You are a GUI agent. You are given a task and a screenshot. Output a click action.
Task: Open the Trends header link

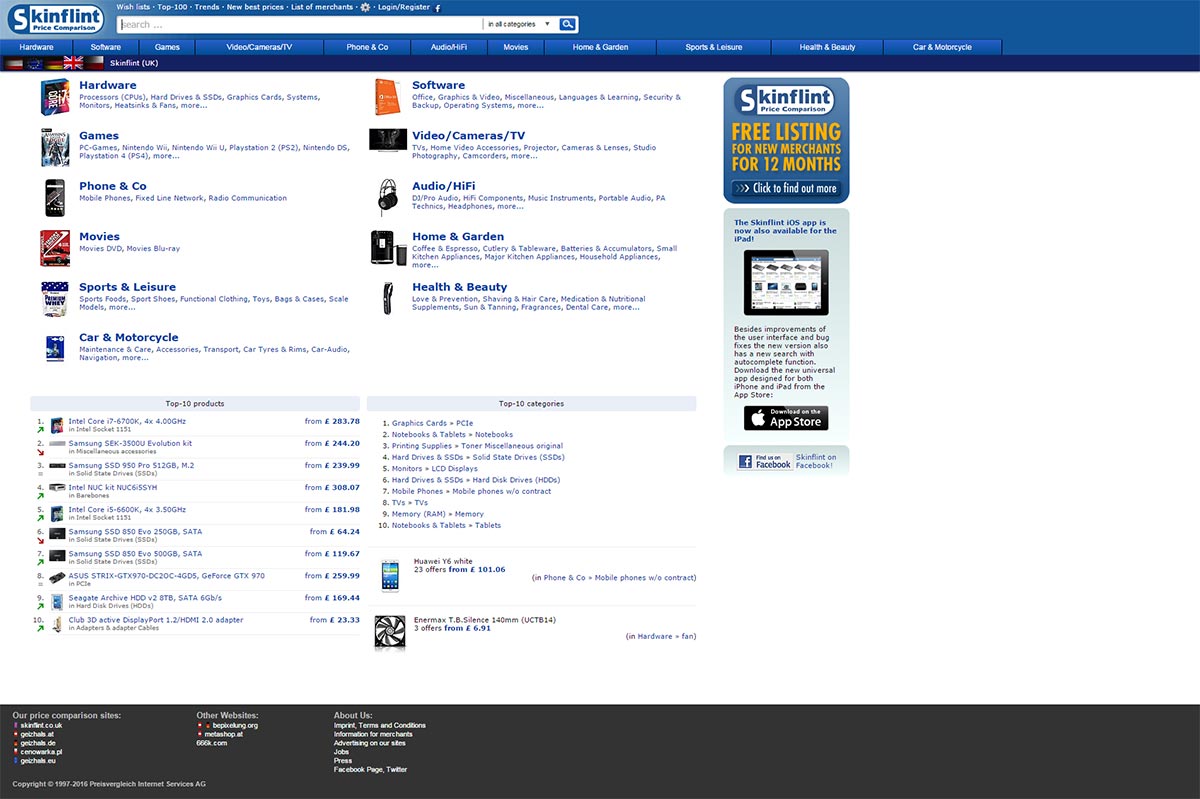coord(207,7)
